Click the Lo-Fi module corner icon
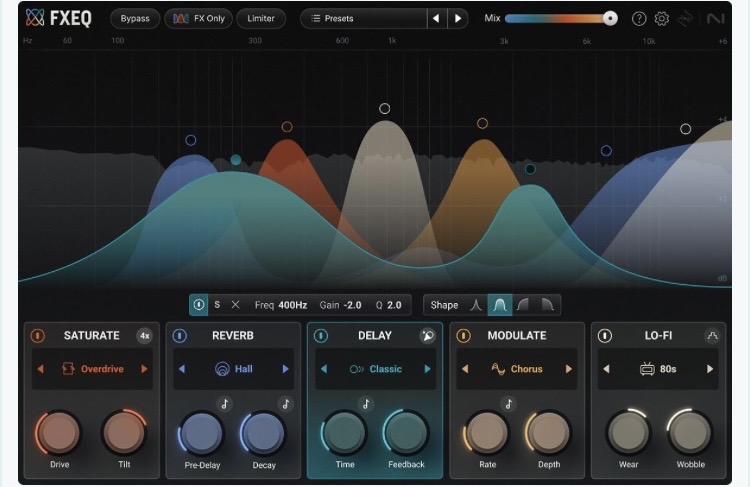This screenshot has height=487, width=750. point(712,336)
